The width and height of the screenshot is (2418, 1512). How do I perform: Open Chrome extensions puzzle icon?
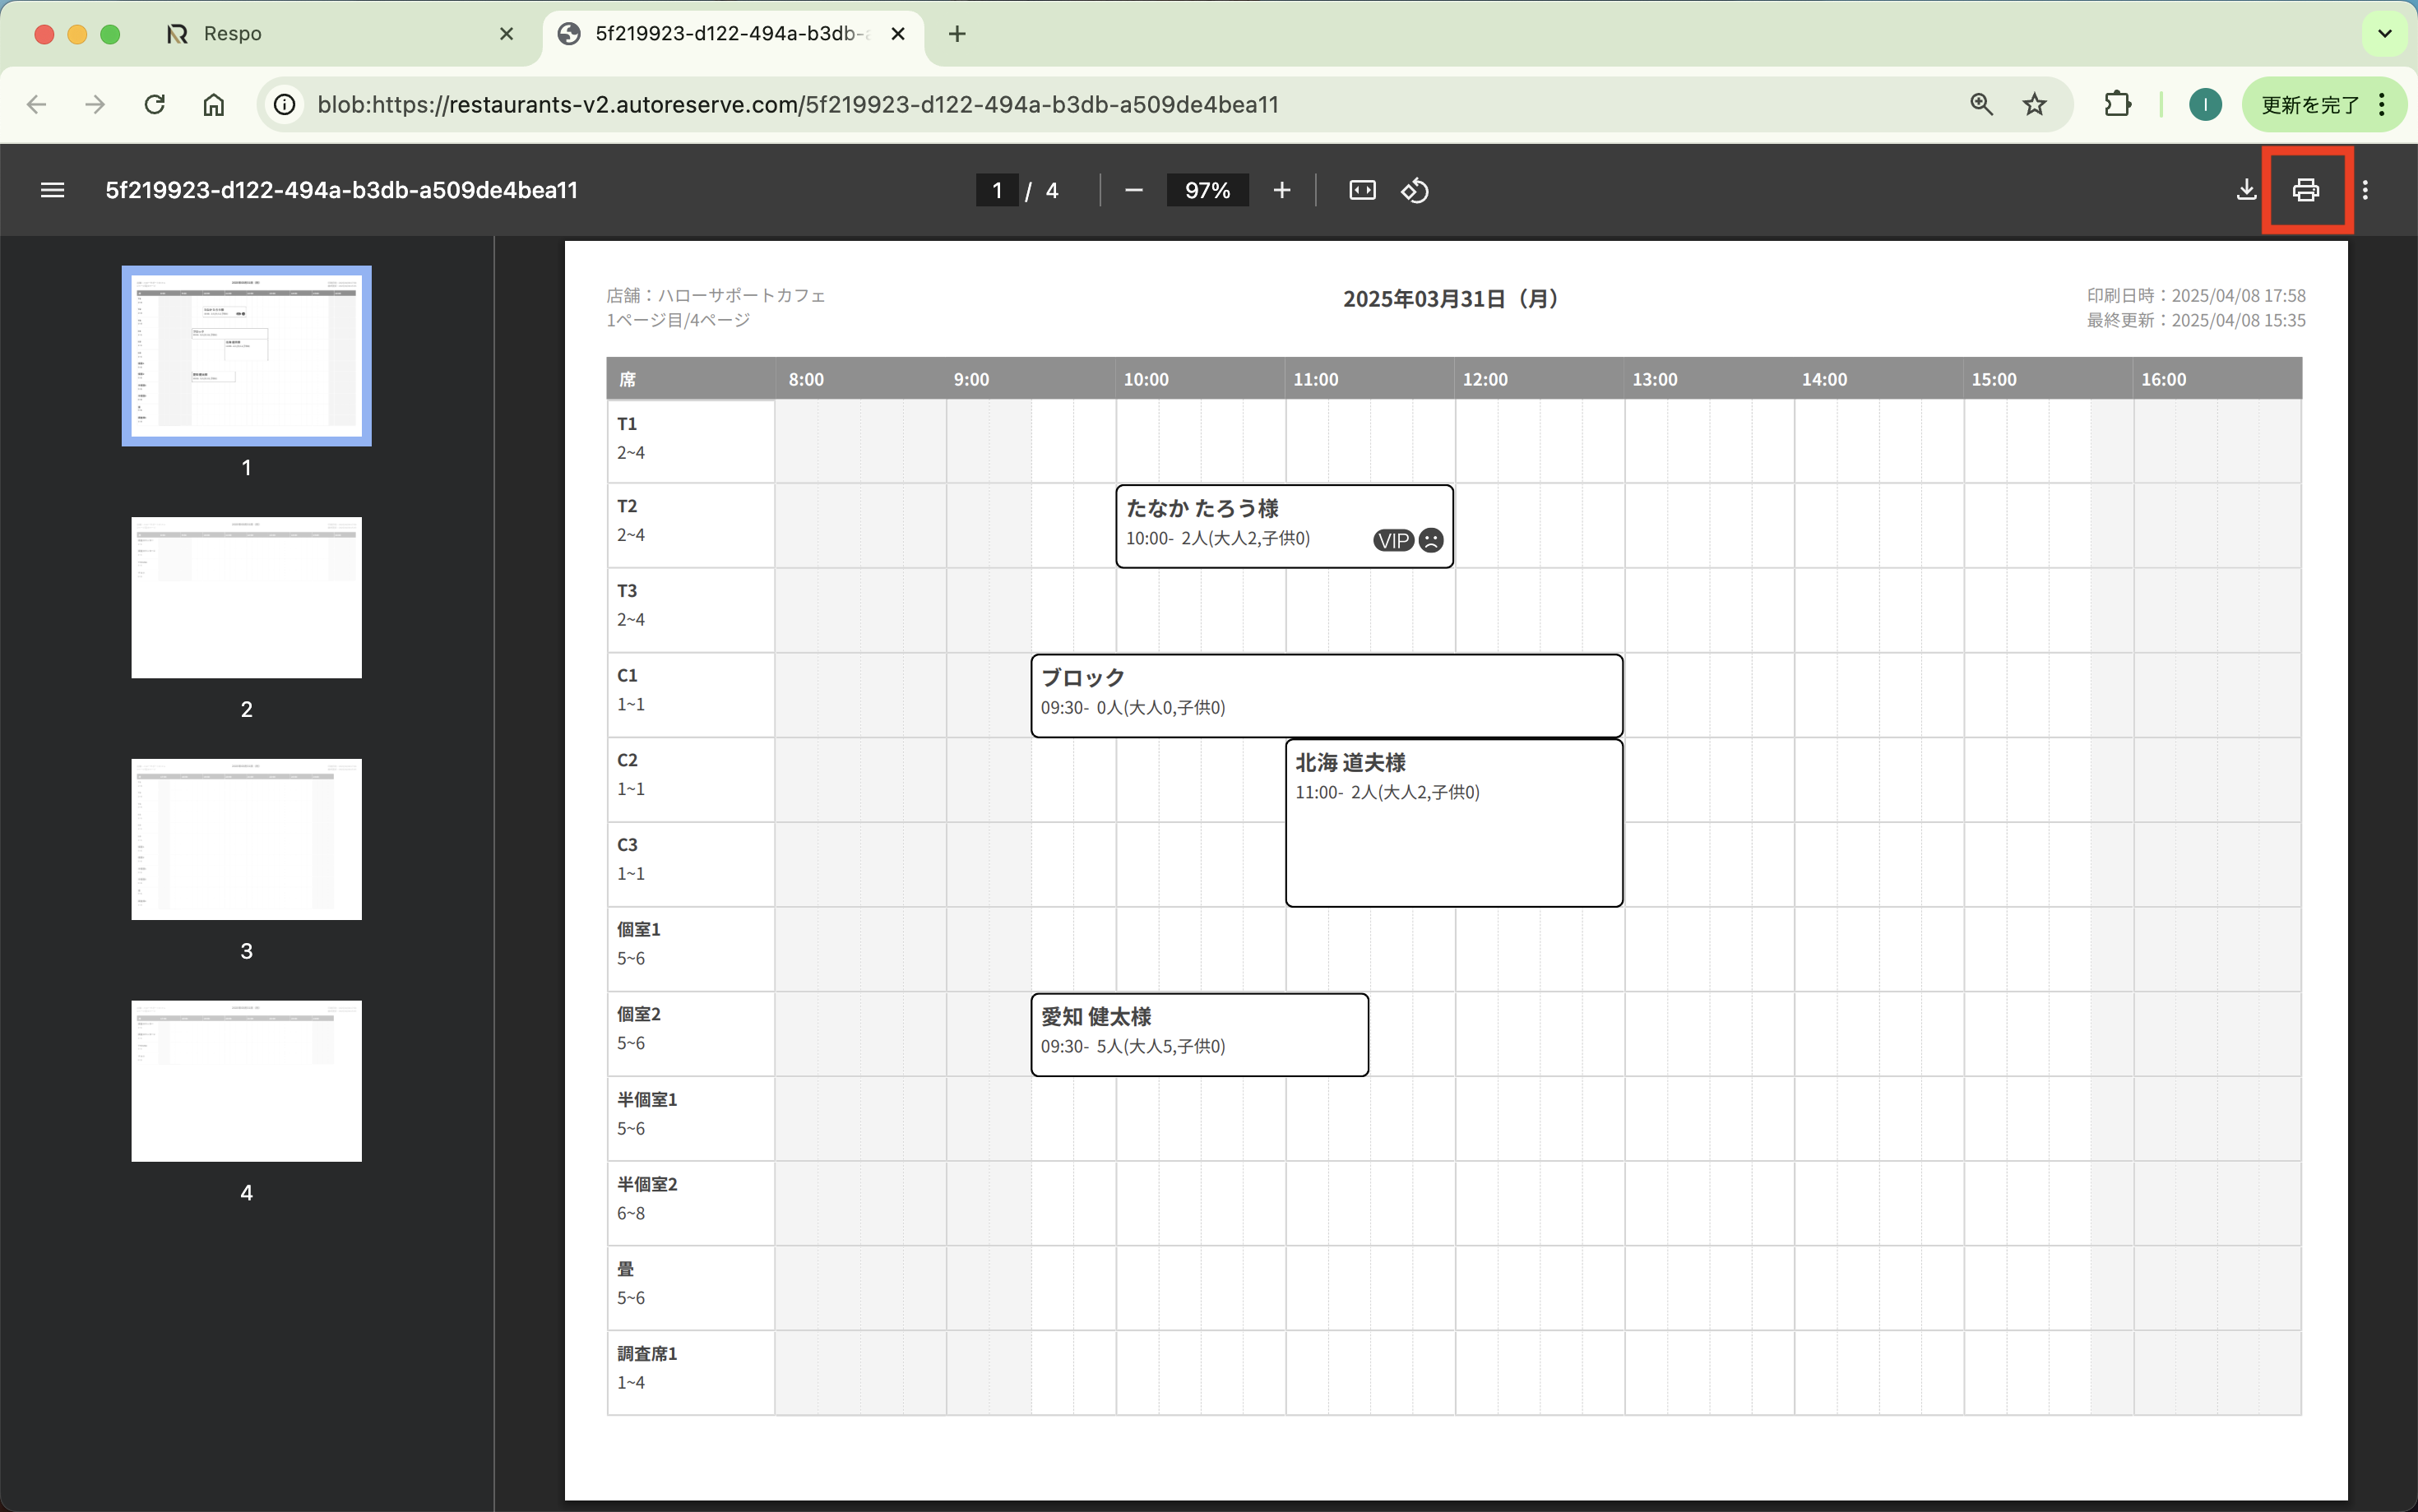point(2117,104)
